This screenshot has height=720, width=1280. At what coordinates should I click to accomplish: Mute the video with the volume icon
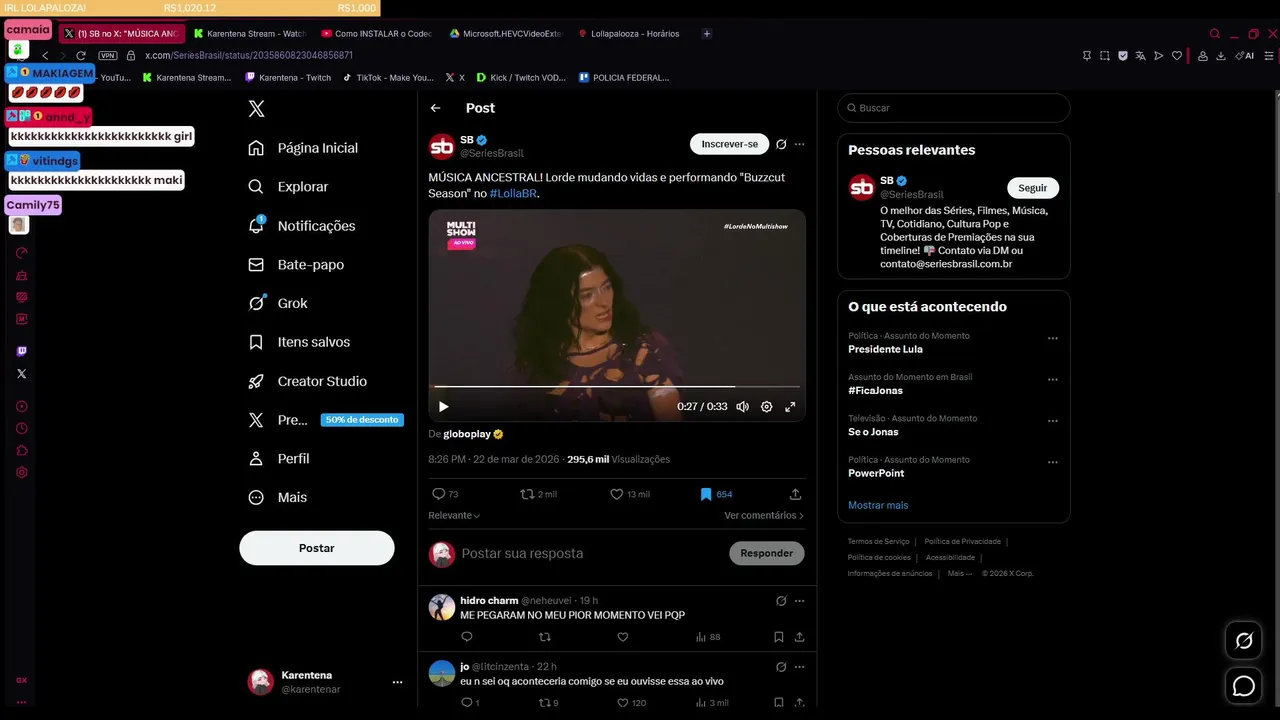742,407
